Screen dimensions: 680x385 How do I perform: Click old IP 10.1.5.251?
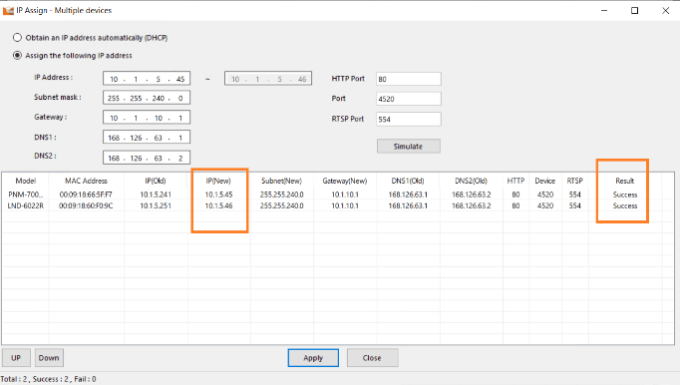point(155,206)
